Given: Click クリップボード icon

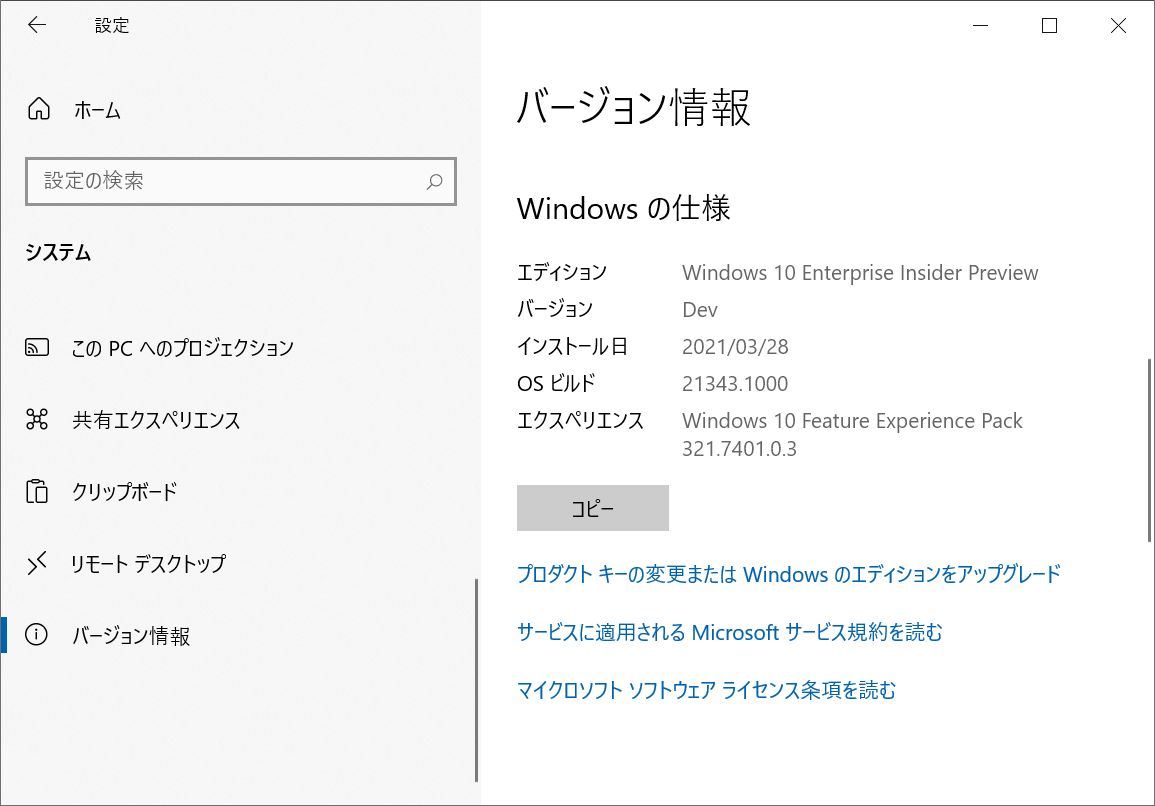Looking at the screenshot, I should (x=37, y=491).
